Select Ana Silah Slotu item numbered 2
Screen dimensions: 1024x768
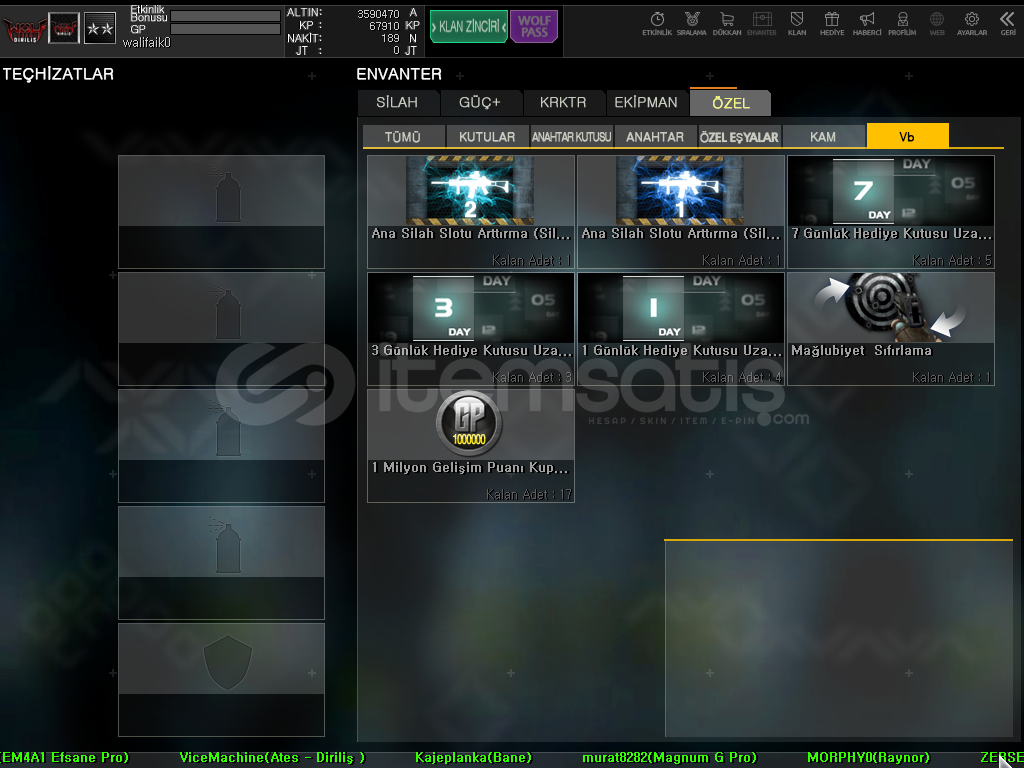(x=471, y=212)
